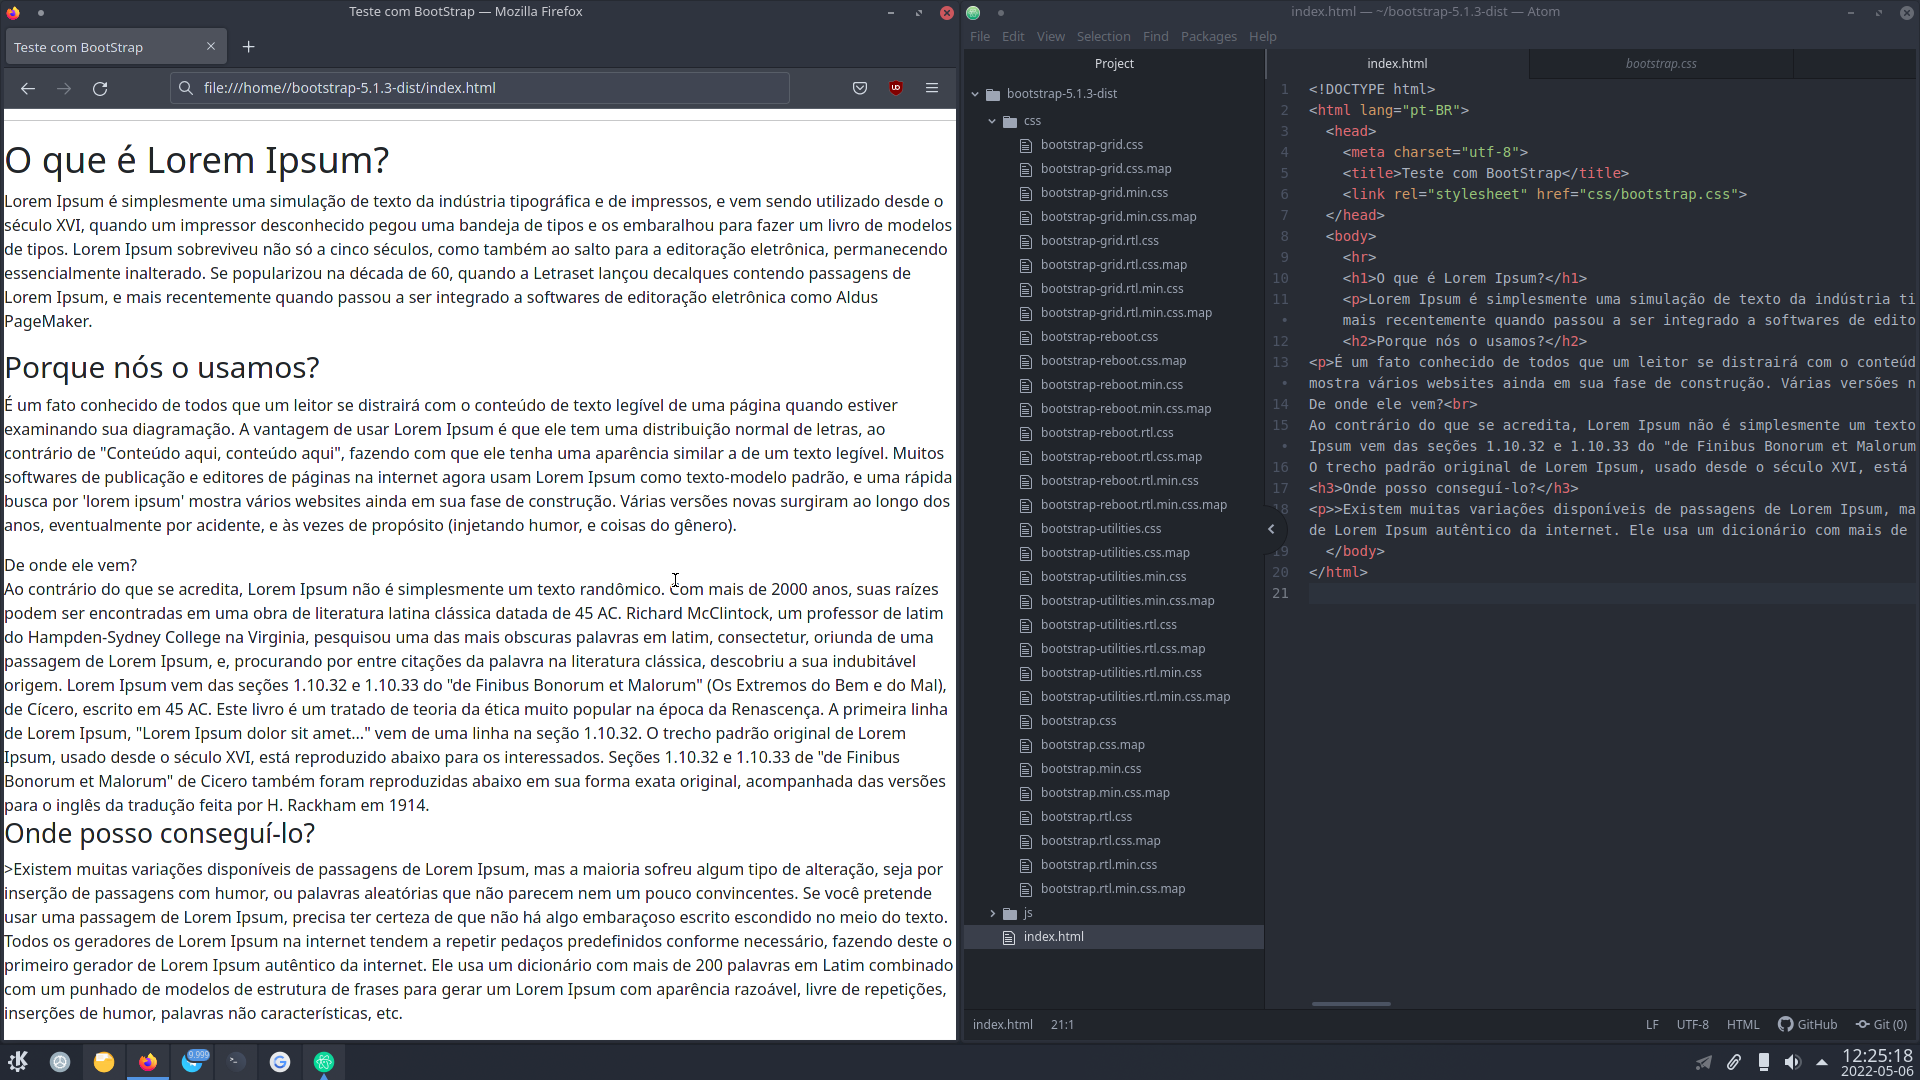Change UTF-8 encoding in status bar
Screen dimensions: 1920x1080
(x=1692, y=1025)
